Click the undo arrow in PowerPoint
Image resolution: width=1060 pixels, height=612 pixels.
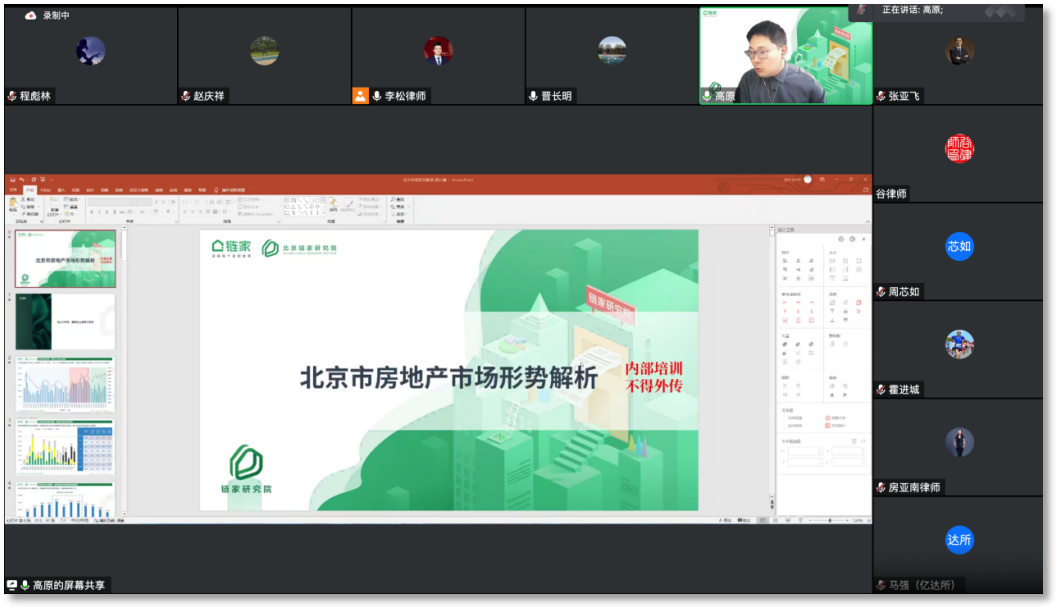pyautogui.click(x=20, y=179)
